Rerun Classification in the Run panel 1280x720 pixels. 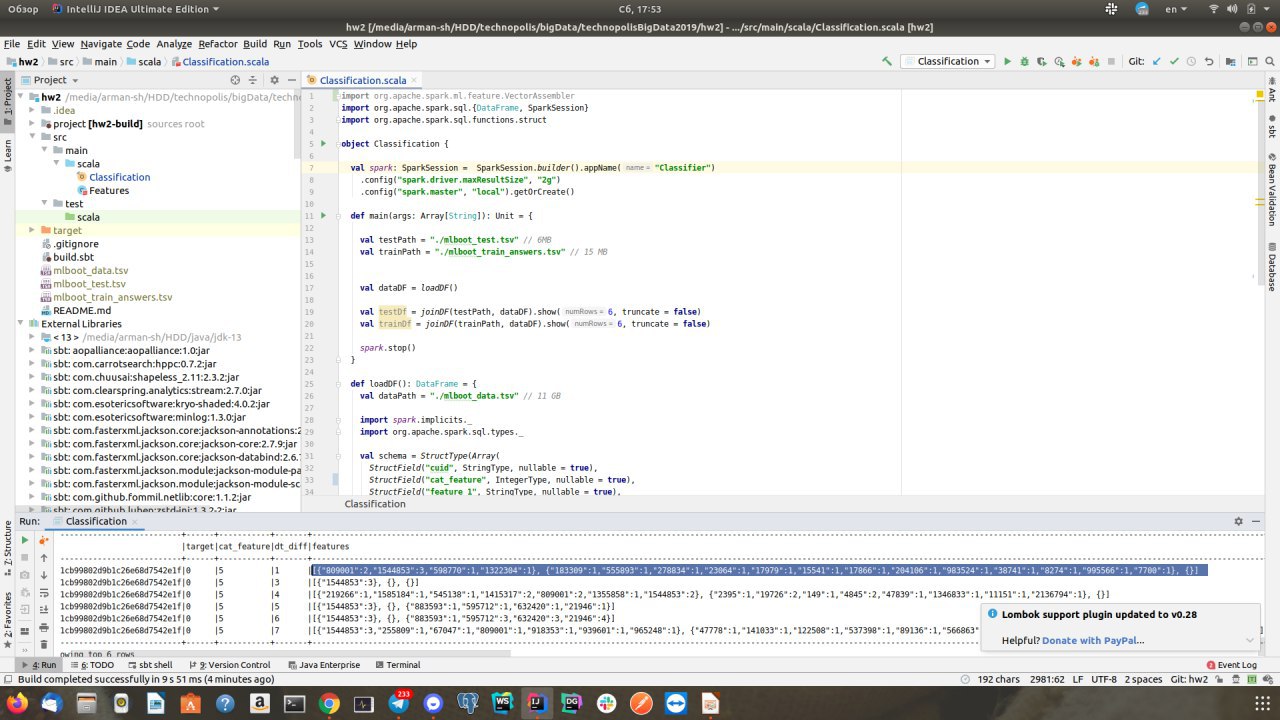pyautogui.click(x=25, y=540)
